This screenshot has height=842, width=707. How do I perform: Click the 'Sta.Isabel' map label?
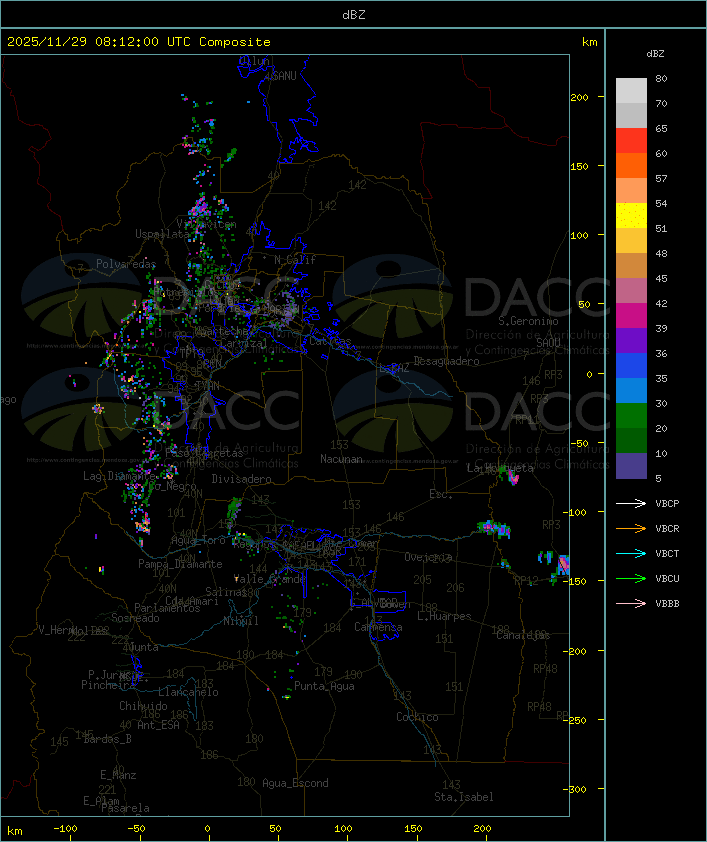click(464, 797)
